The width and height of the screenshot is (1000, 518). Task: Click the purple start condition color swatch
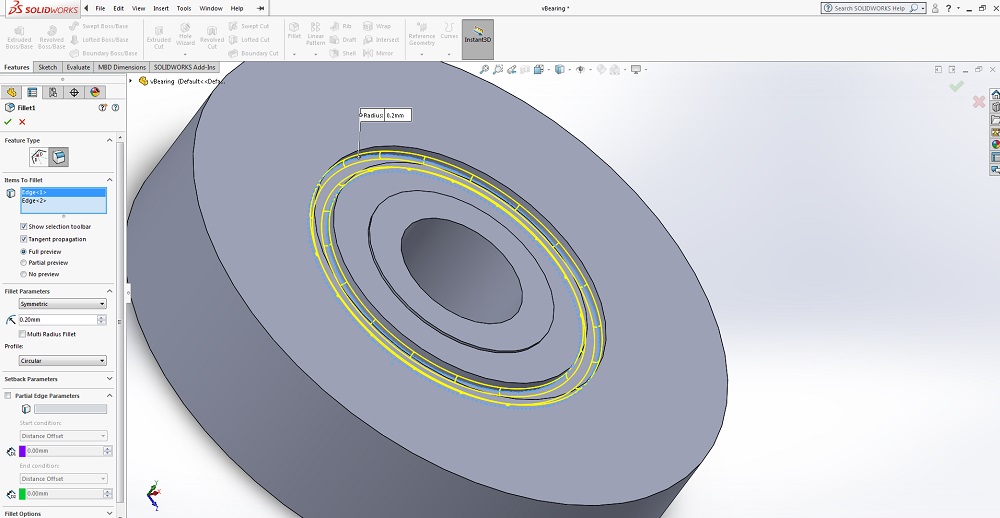point(22,451)
